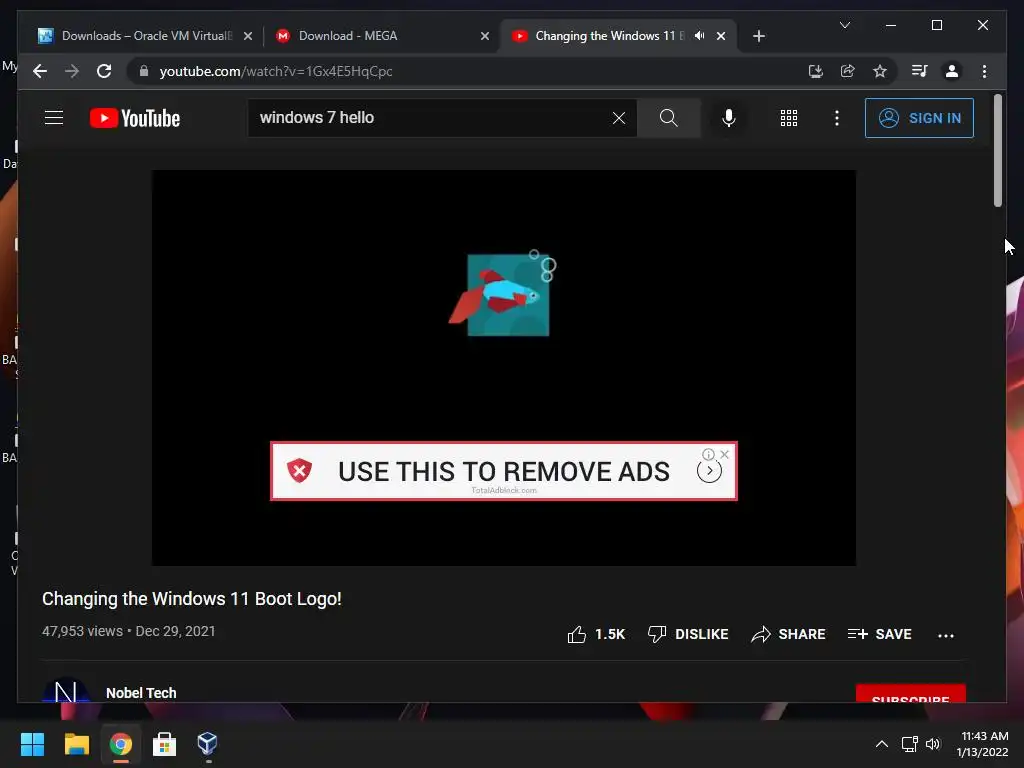1024x768 pixels.
Task: Open the ad info icon
Action: (x=708, y=455)
